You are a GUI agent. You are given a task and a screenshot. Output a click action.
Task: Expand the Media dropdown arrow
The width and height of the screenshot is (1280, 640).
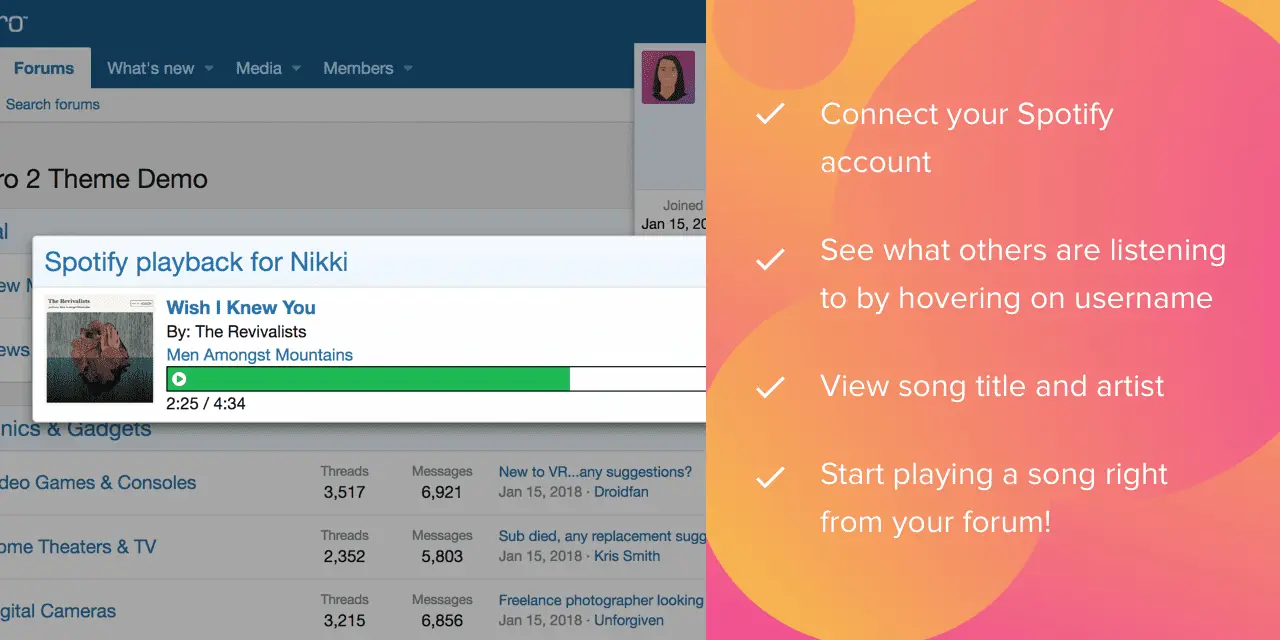tap(296, 69)
